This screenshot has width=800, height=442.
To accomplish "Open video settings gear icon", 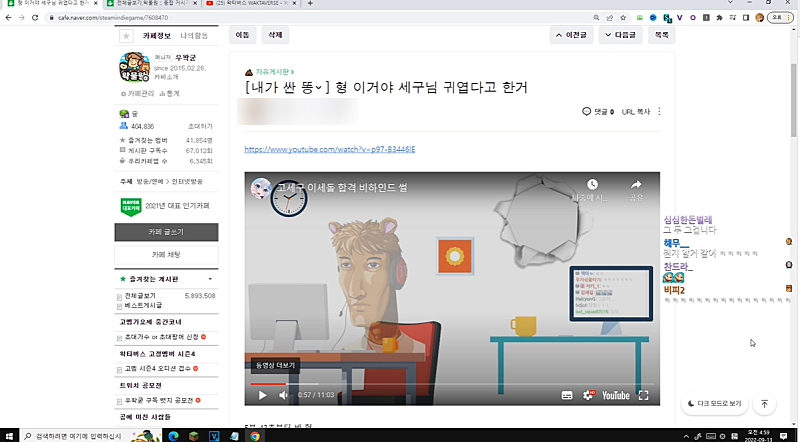I will pos(587,395).
